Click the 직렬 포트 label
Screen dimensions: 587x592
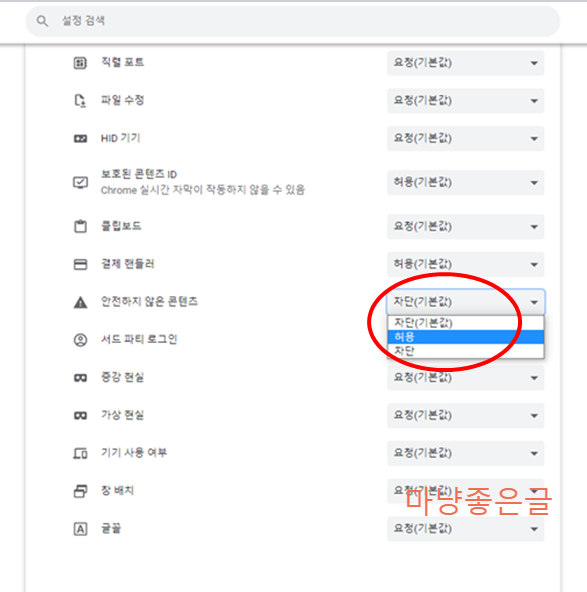click(122, 62)
